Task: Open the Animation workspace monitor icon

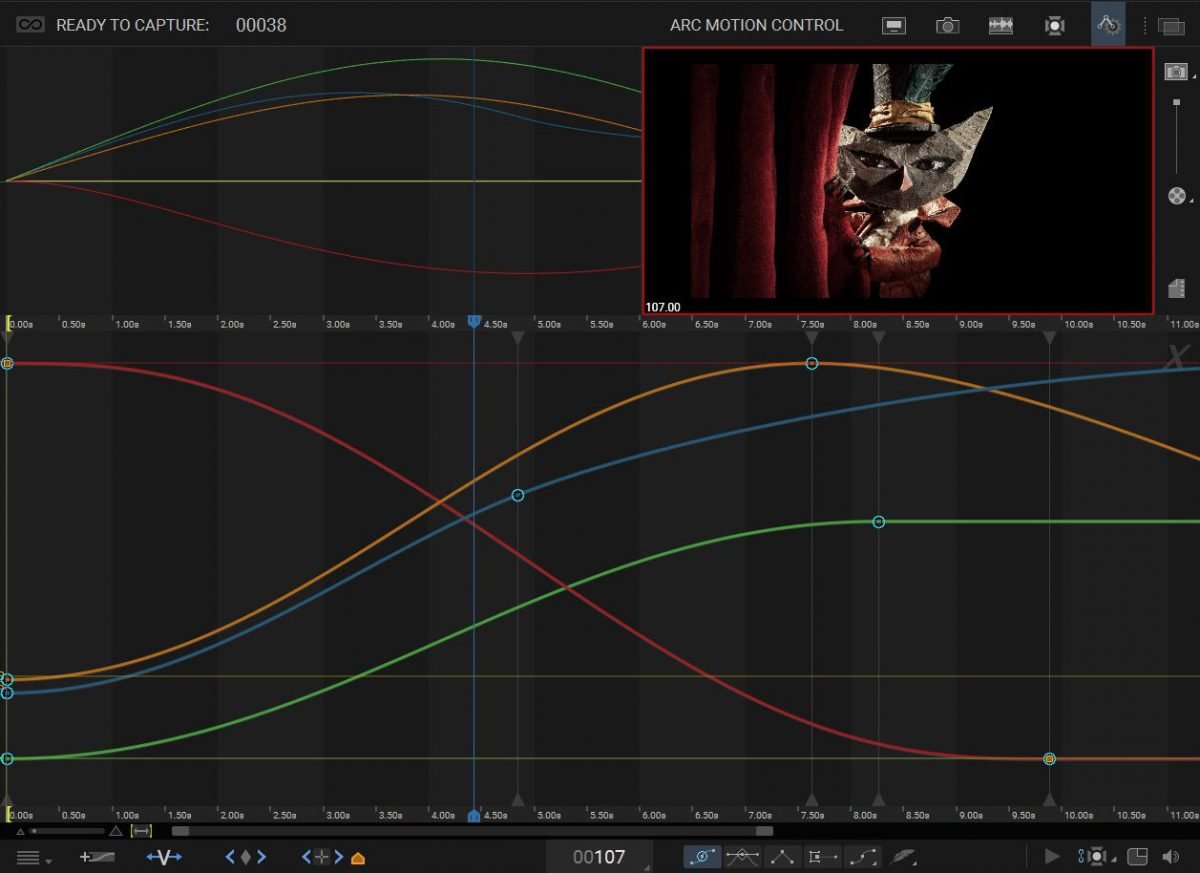Action: coord(894,25)
